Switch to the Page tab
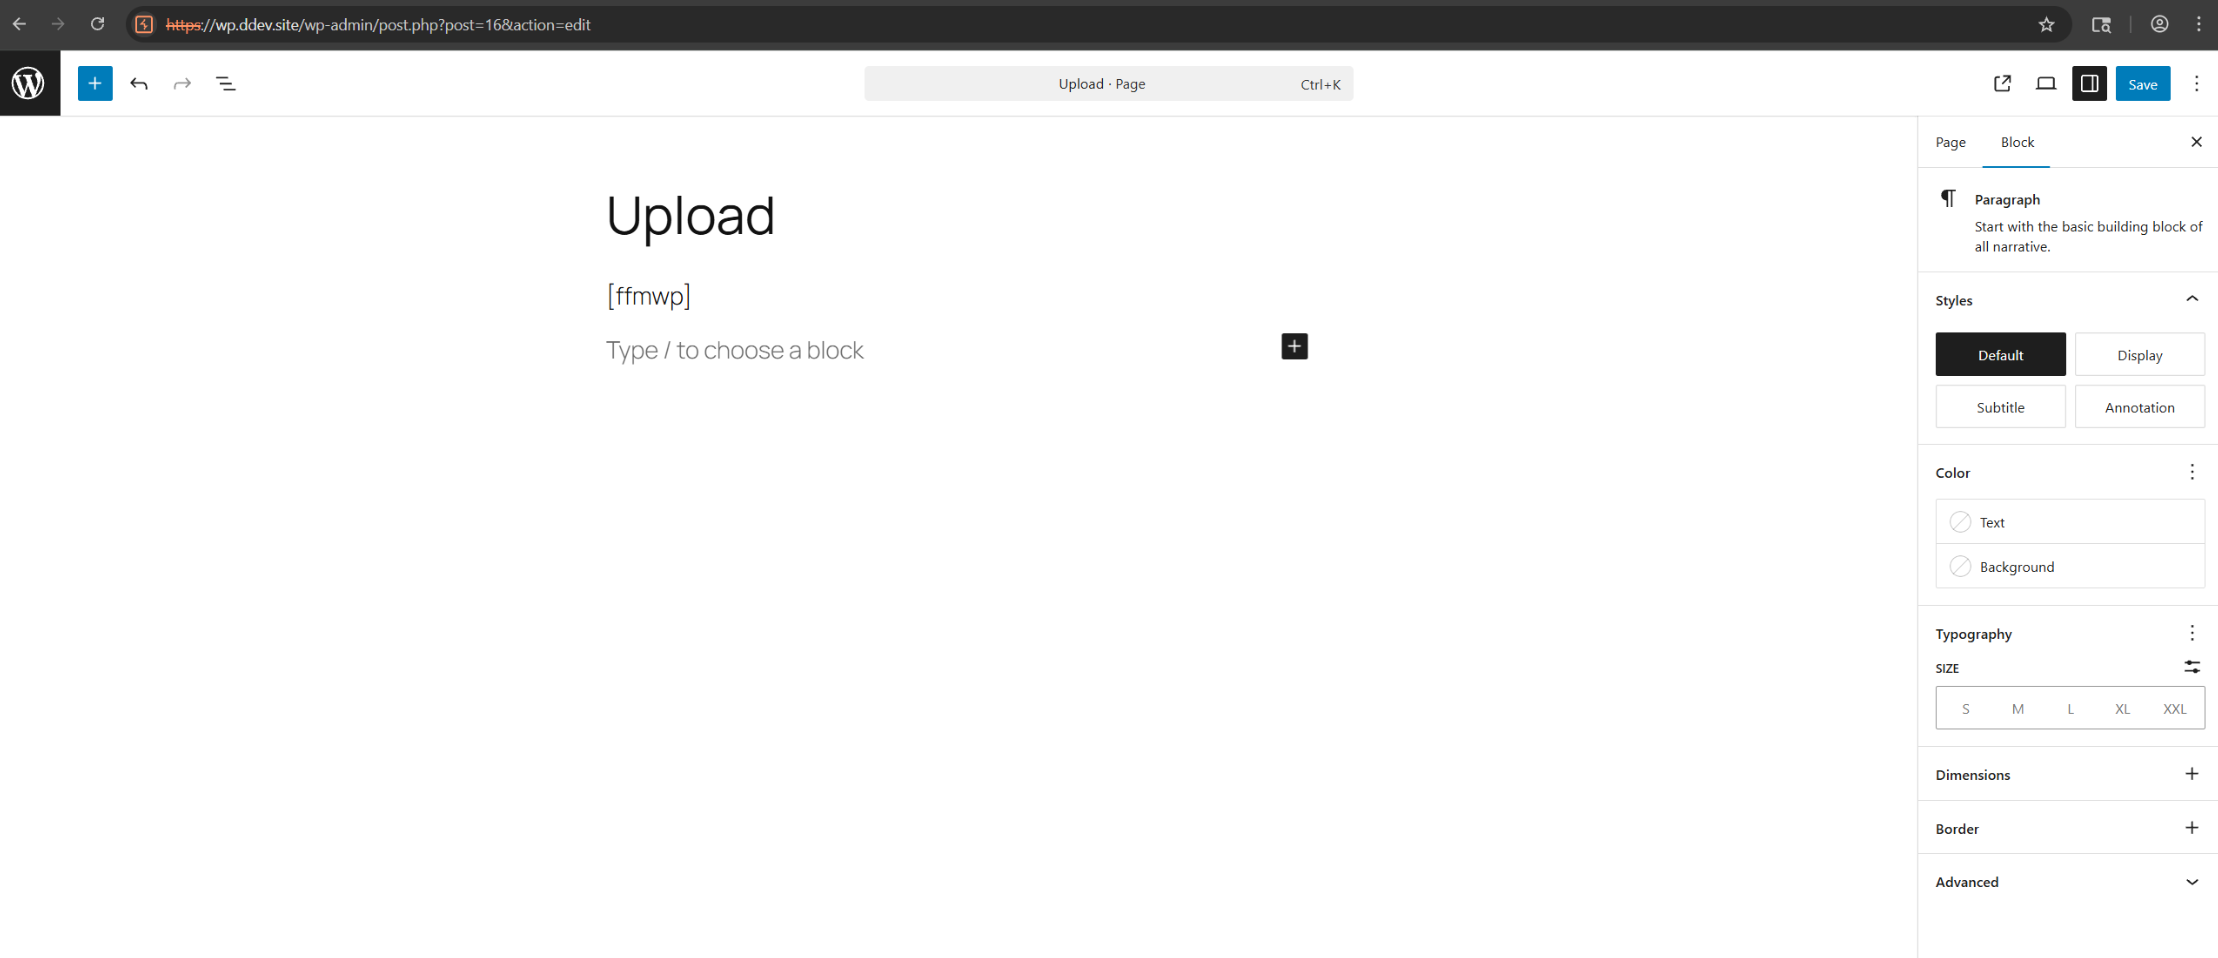 click(x=1950, y=142)
